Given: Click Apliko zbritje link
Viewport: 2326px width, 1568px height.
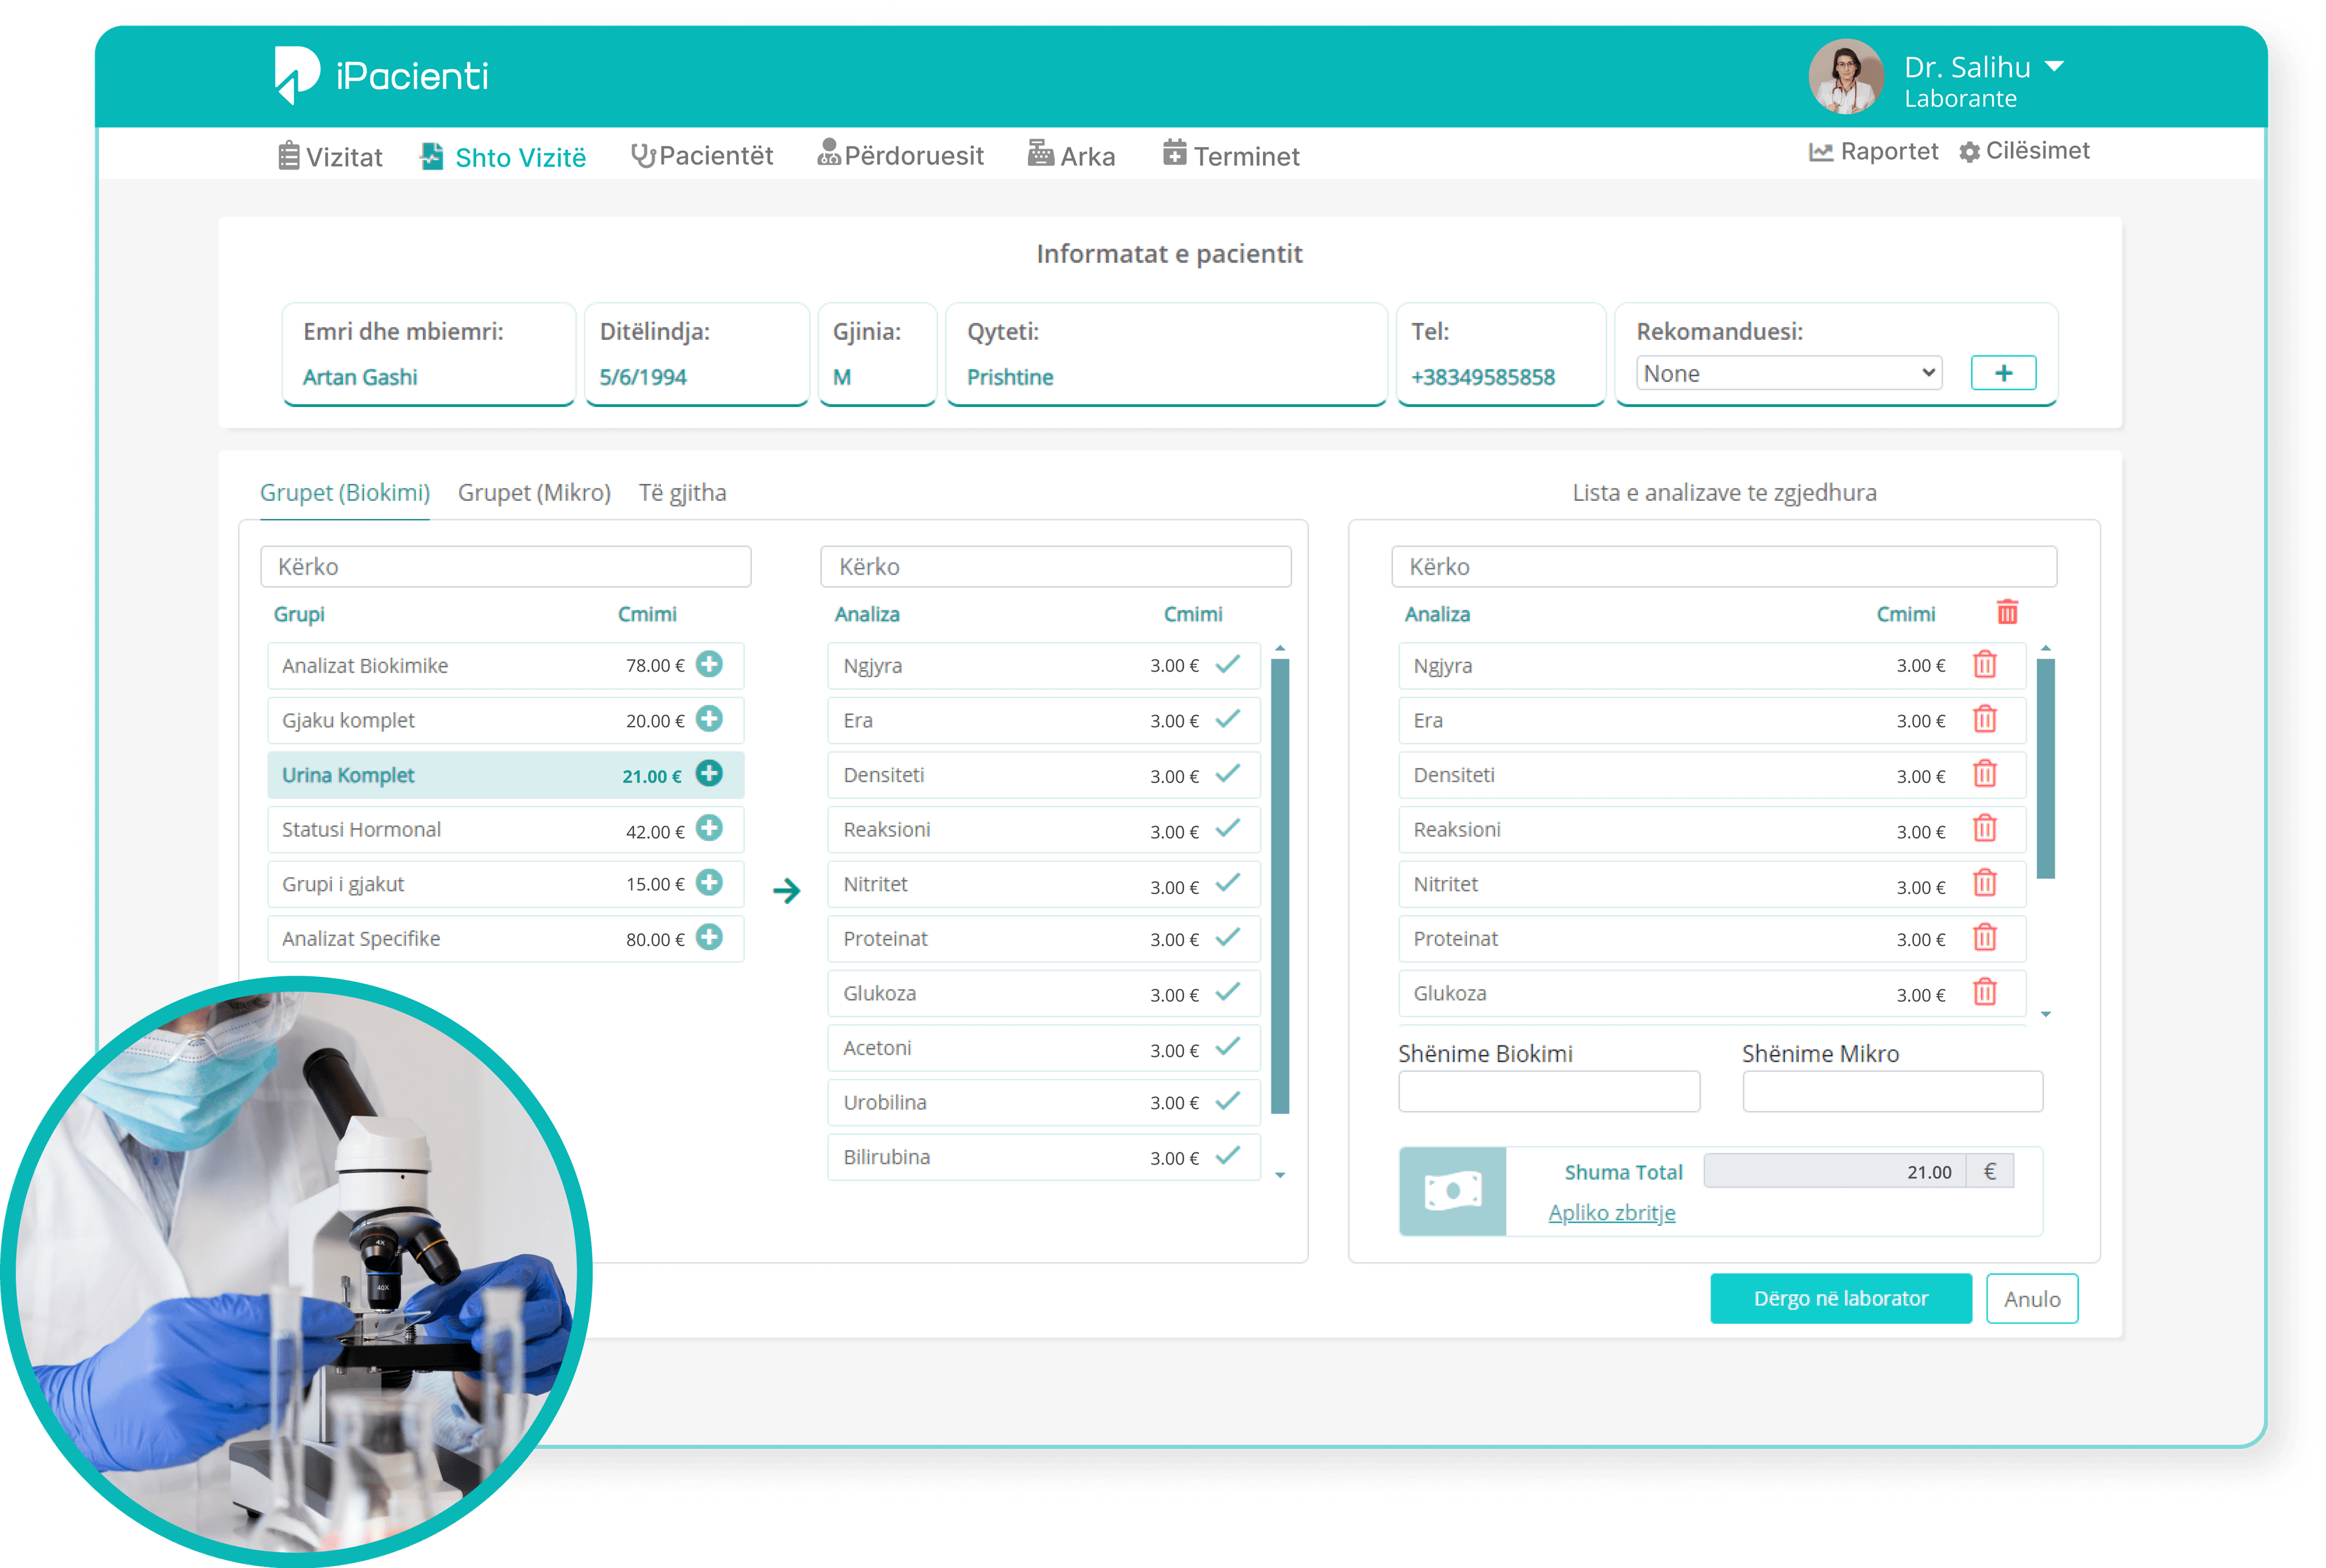Looking at the screenshot, I should point(1611,1213).
